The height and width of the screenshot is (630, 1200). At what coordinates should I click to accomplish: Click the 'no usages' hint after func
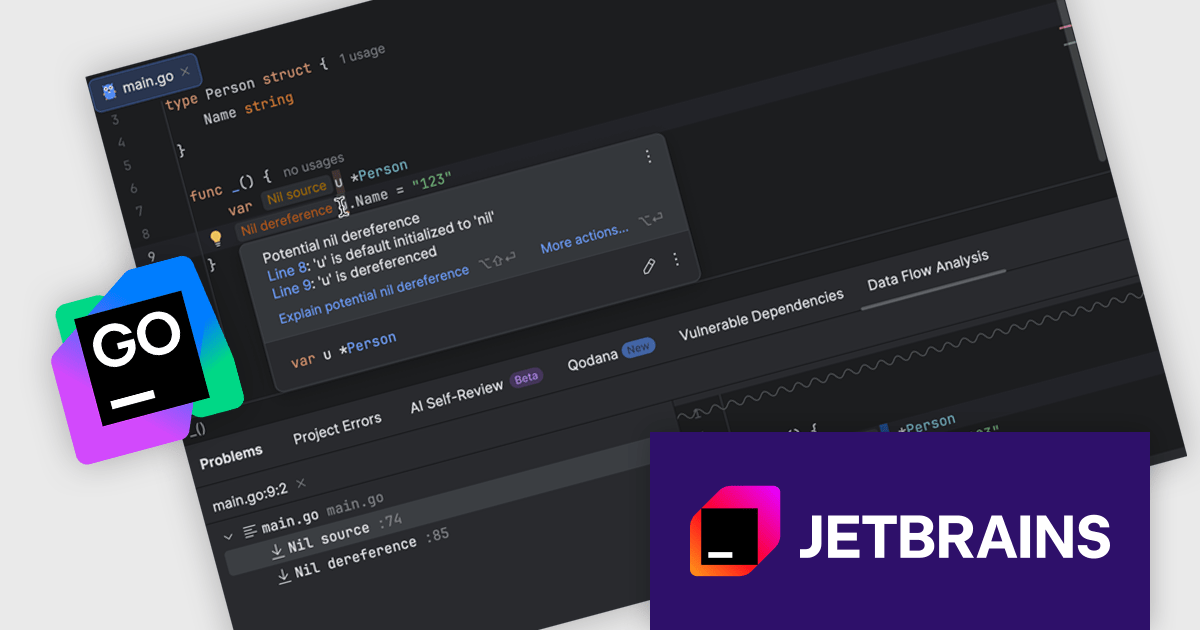313,164
